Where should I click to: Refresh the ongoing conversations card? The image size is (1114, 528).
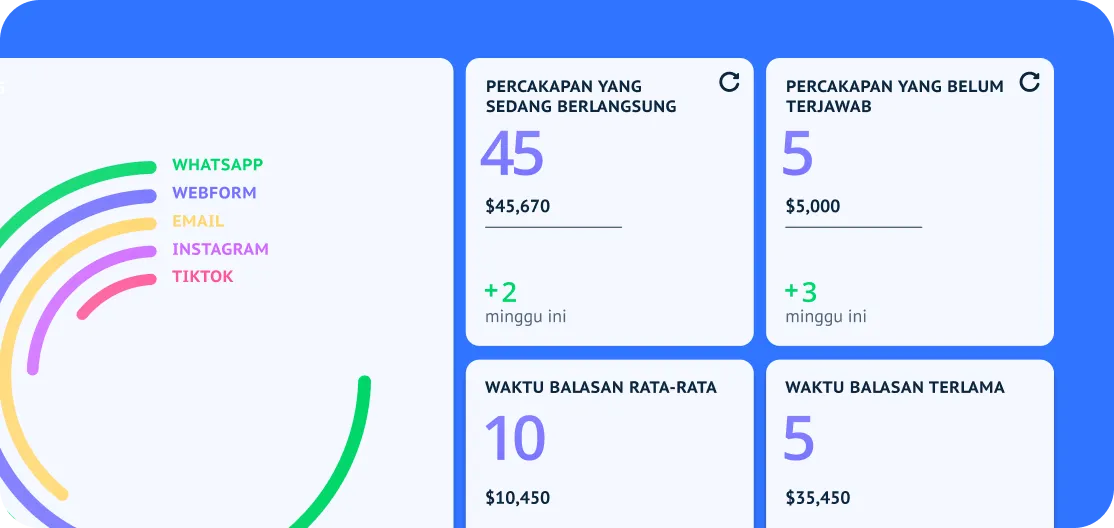(x=729, y=82)
